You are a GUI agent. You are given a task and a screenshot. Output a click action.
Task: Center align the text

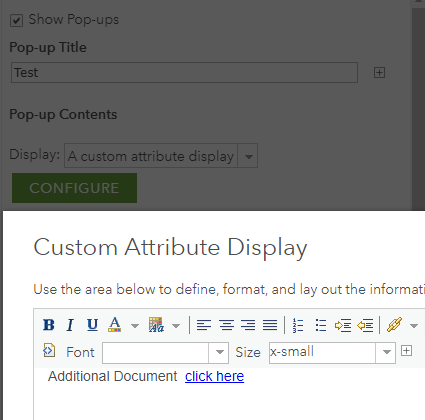pyautogui.click(x=226, y=325)
